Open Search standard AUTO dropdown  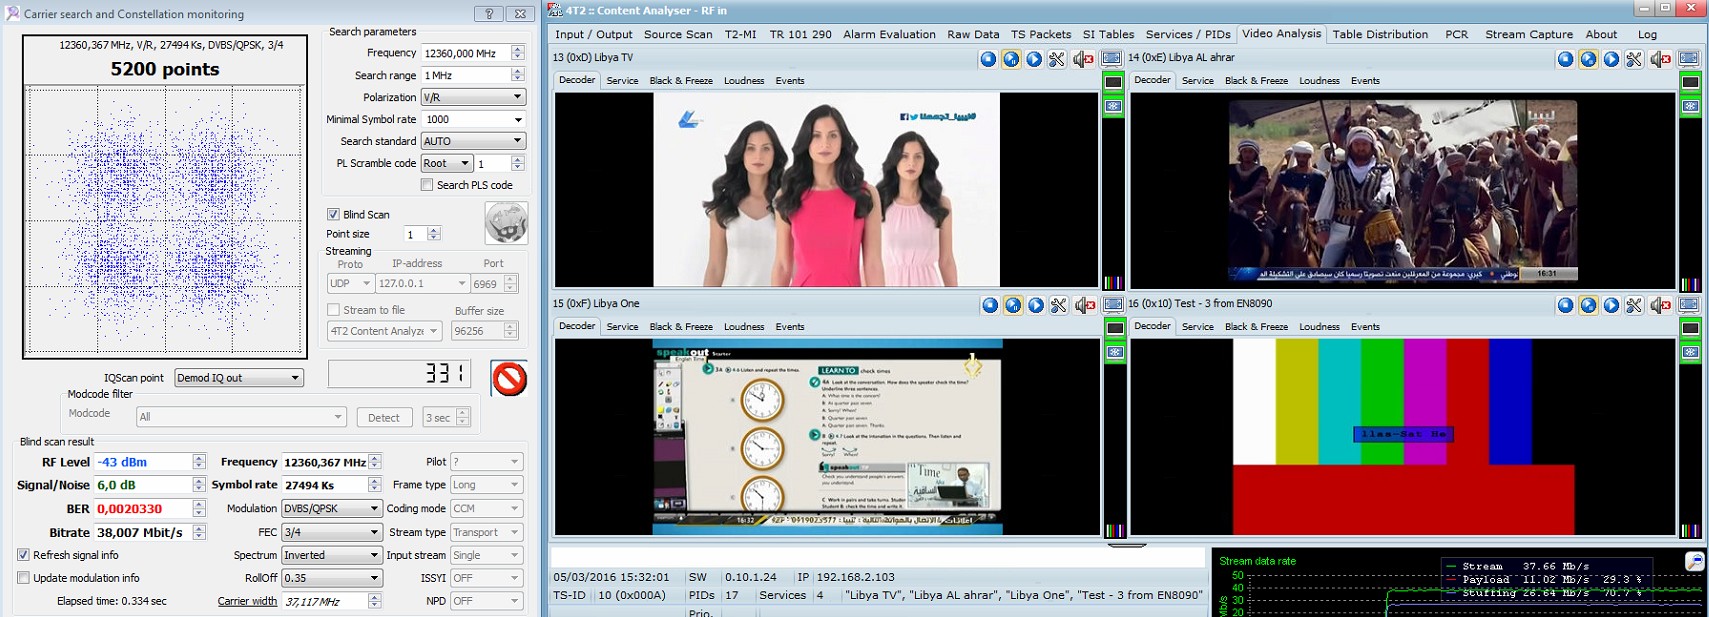click(473, 141)
